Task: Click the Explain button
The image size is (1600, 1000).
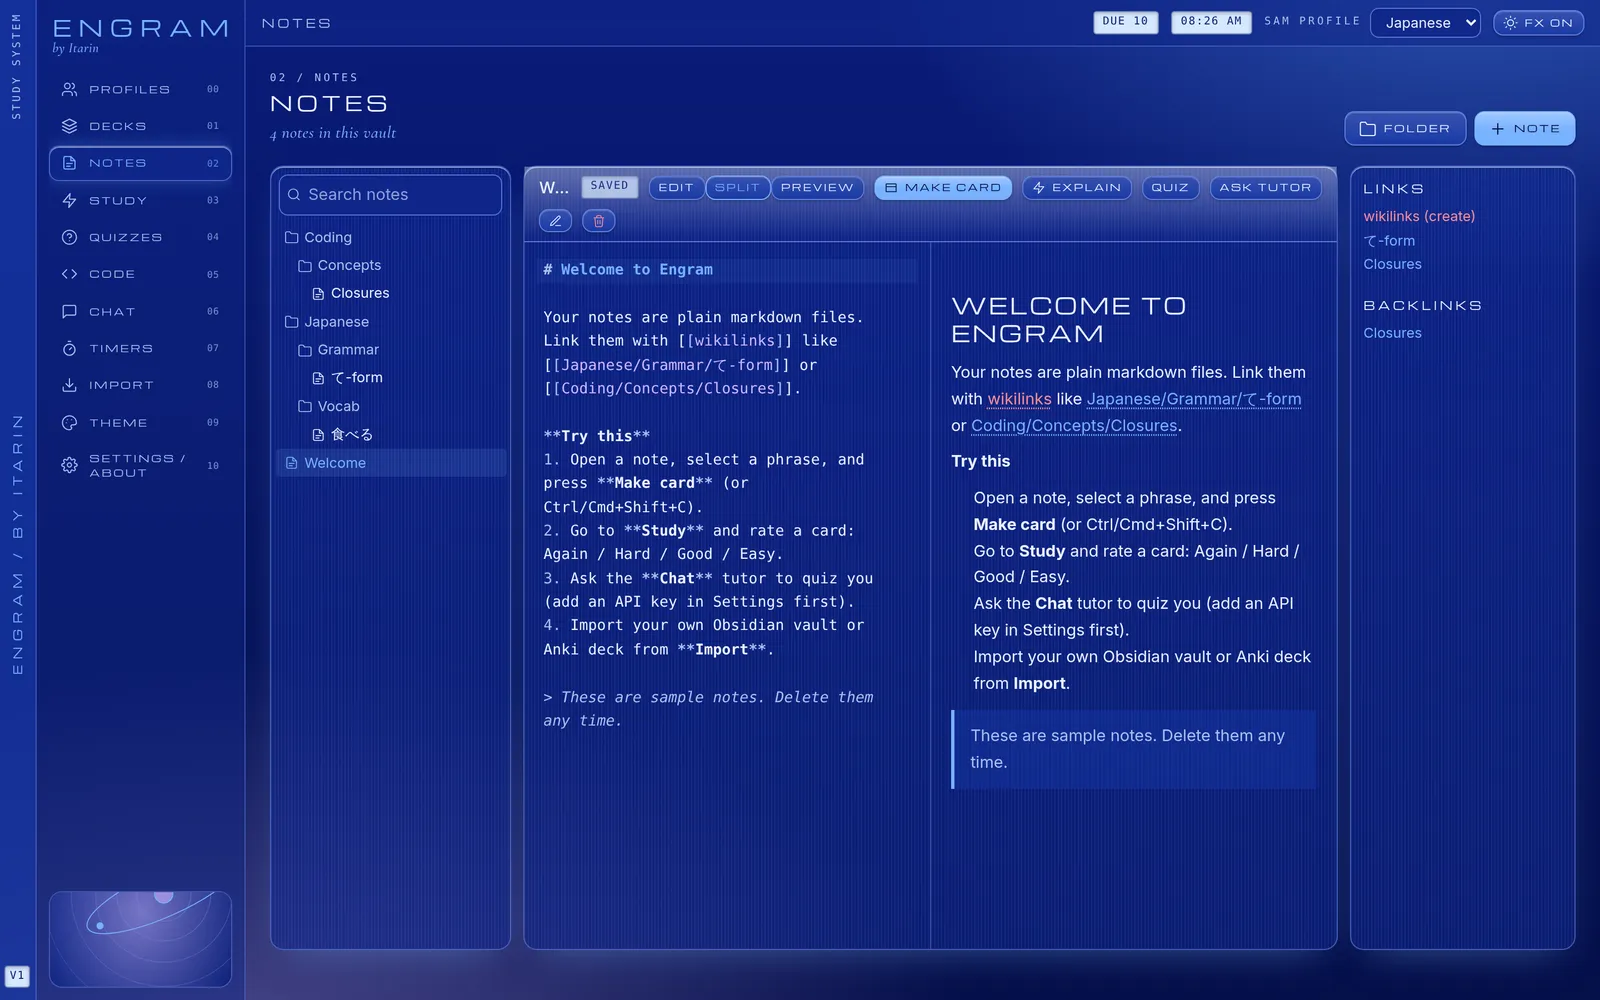Action: [1077, 188]
